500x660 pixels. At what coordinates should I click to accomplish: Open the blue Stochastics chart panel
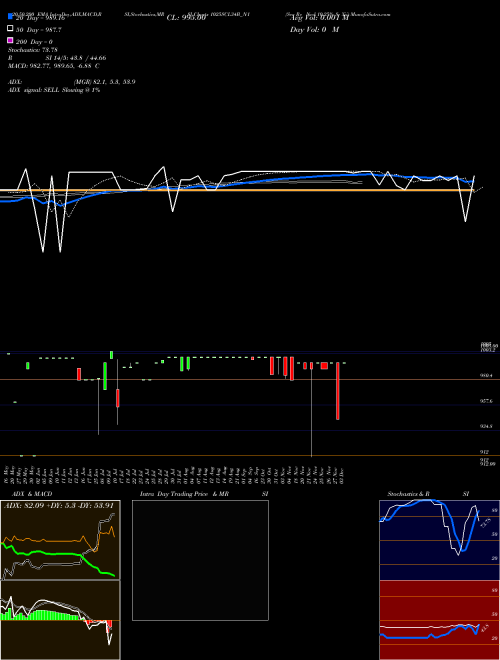click(439, 540)
